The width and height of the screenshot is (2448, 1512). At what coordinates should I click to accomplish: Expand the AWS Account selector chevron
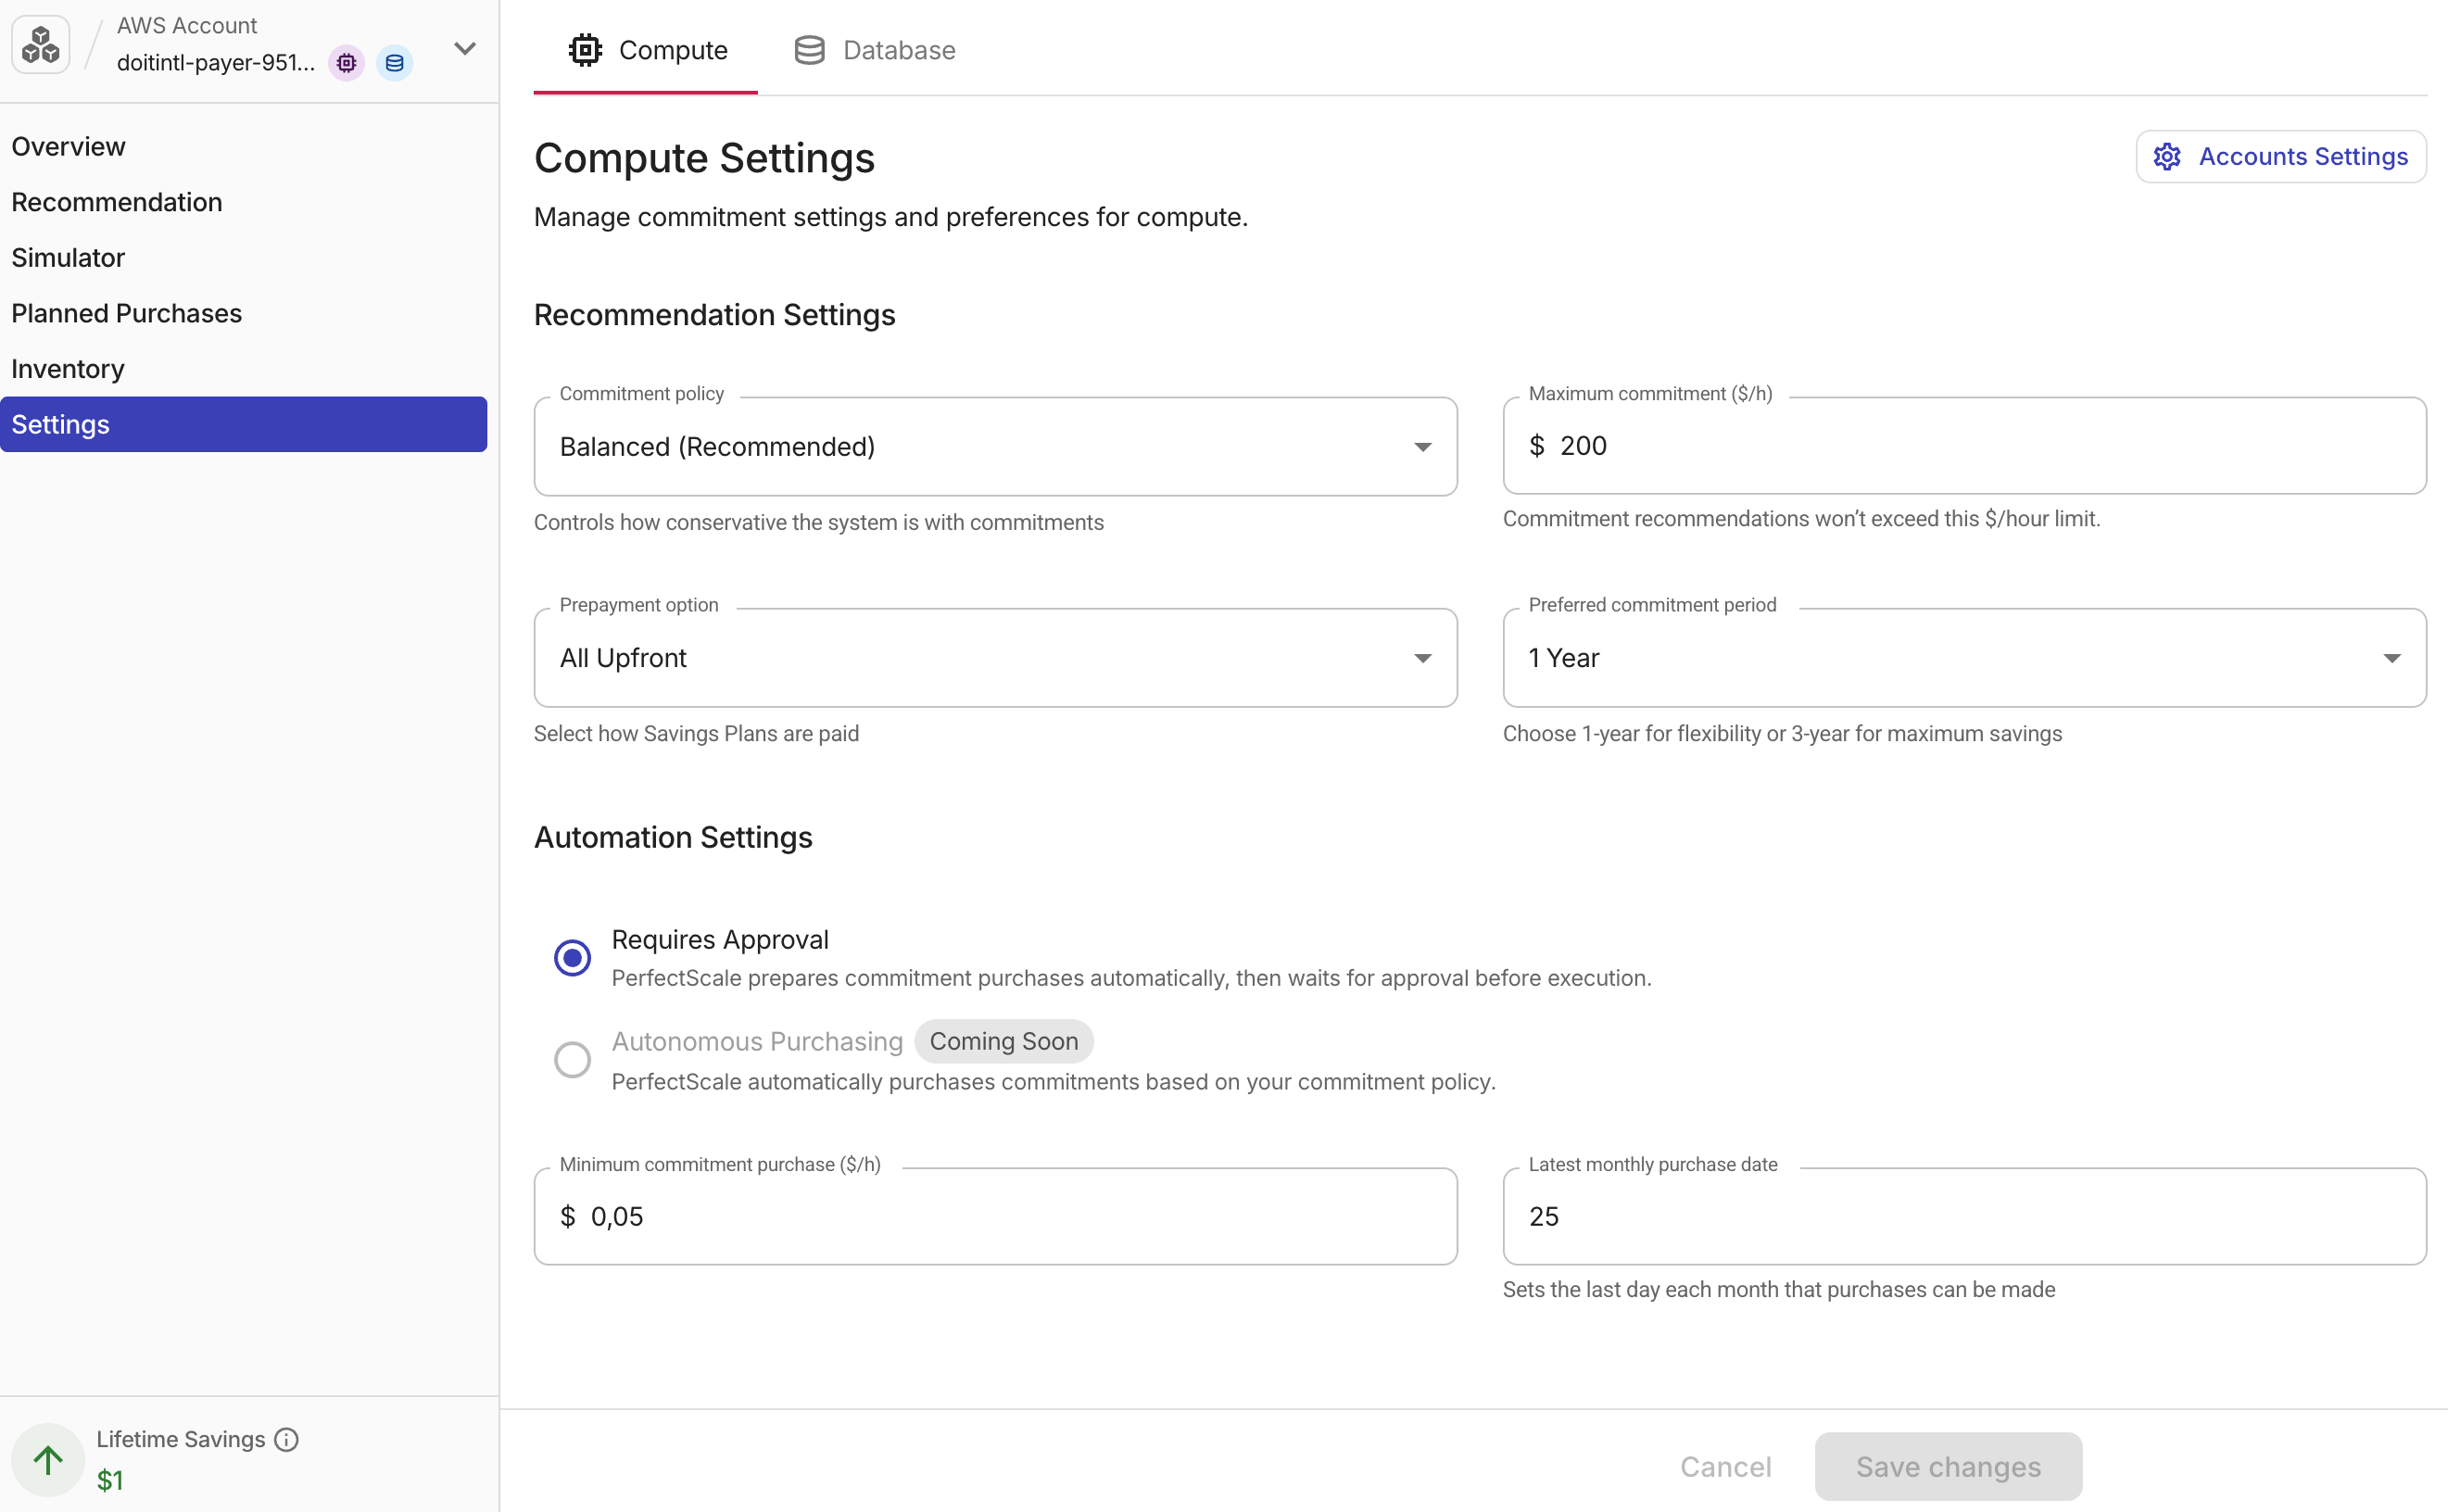point(465,48)
